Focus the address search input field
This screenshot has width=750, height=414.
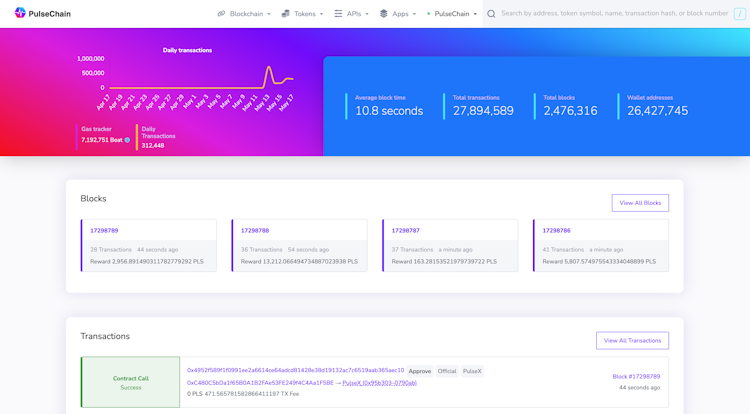tap(615, 13)
